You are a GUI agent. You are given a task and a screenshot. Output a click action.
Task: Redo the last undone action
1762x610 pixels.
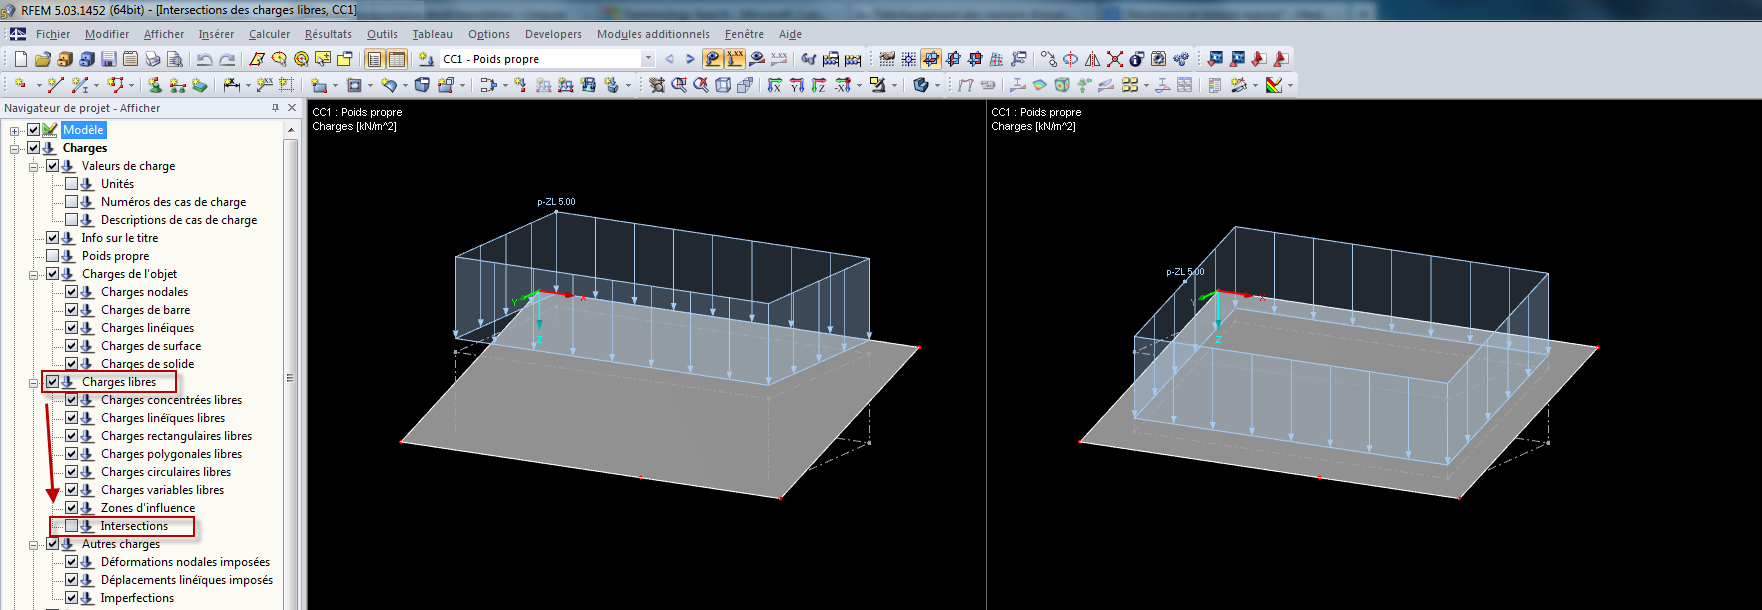(227, 59)
